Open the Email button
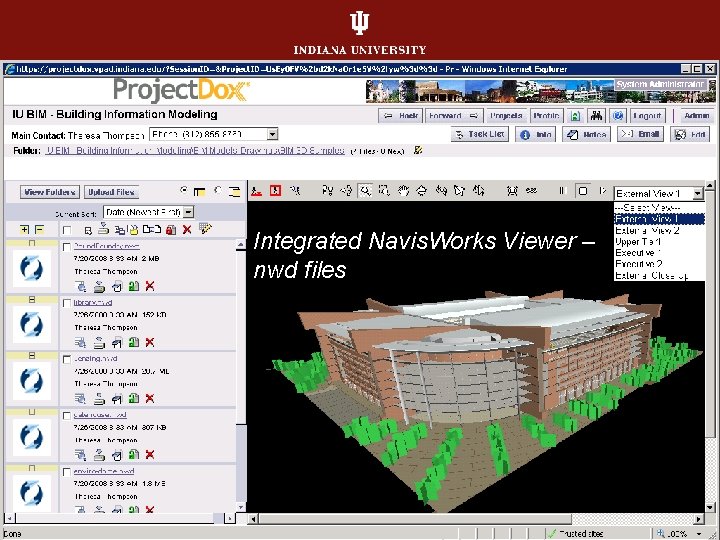 point(640,135)
